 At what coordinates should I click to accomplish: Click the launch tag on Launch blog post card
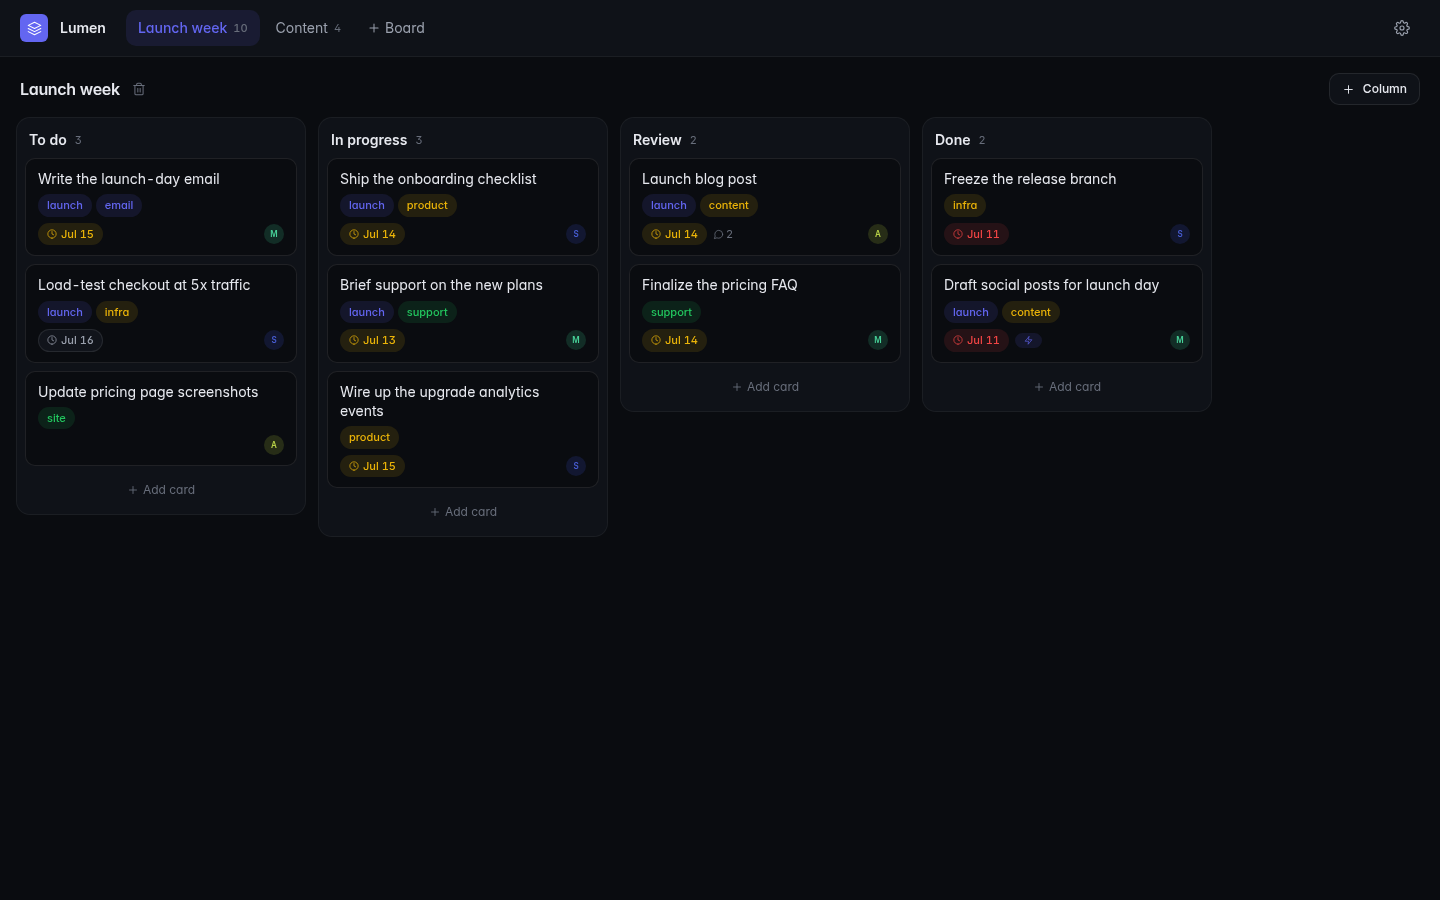click(x=669, y=205)
